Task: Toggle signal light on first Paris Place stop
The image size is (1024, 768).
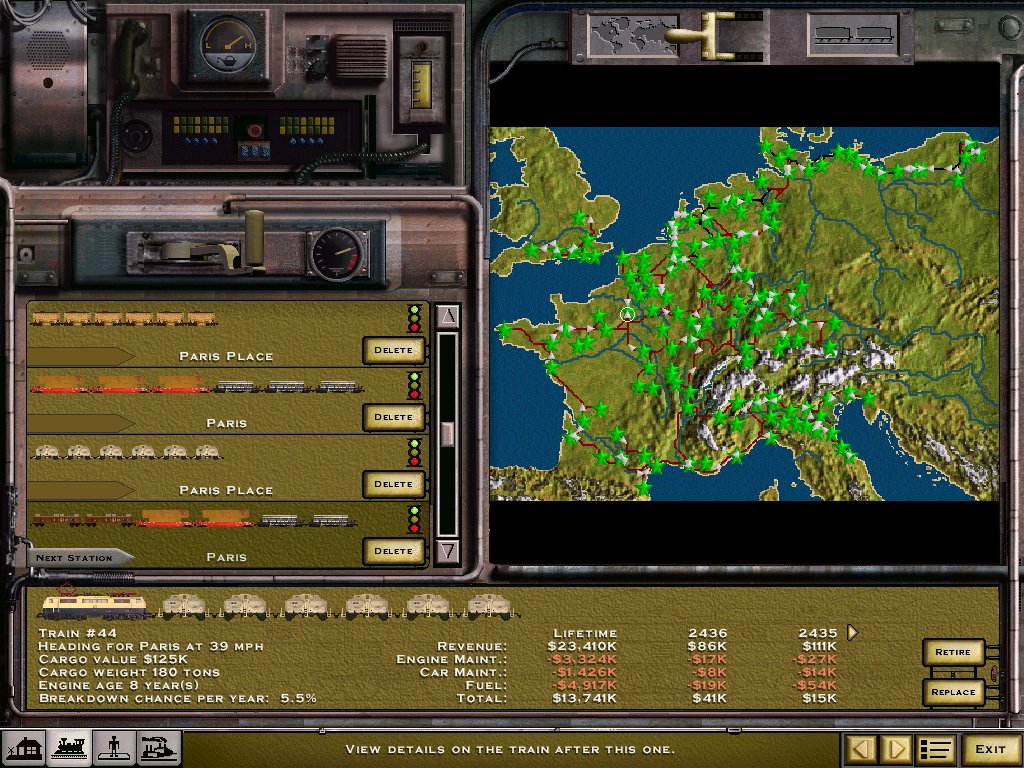Action: click(x=414, y=319)
